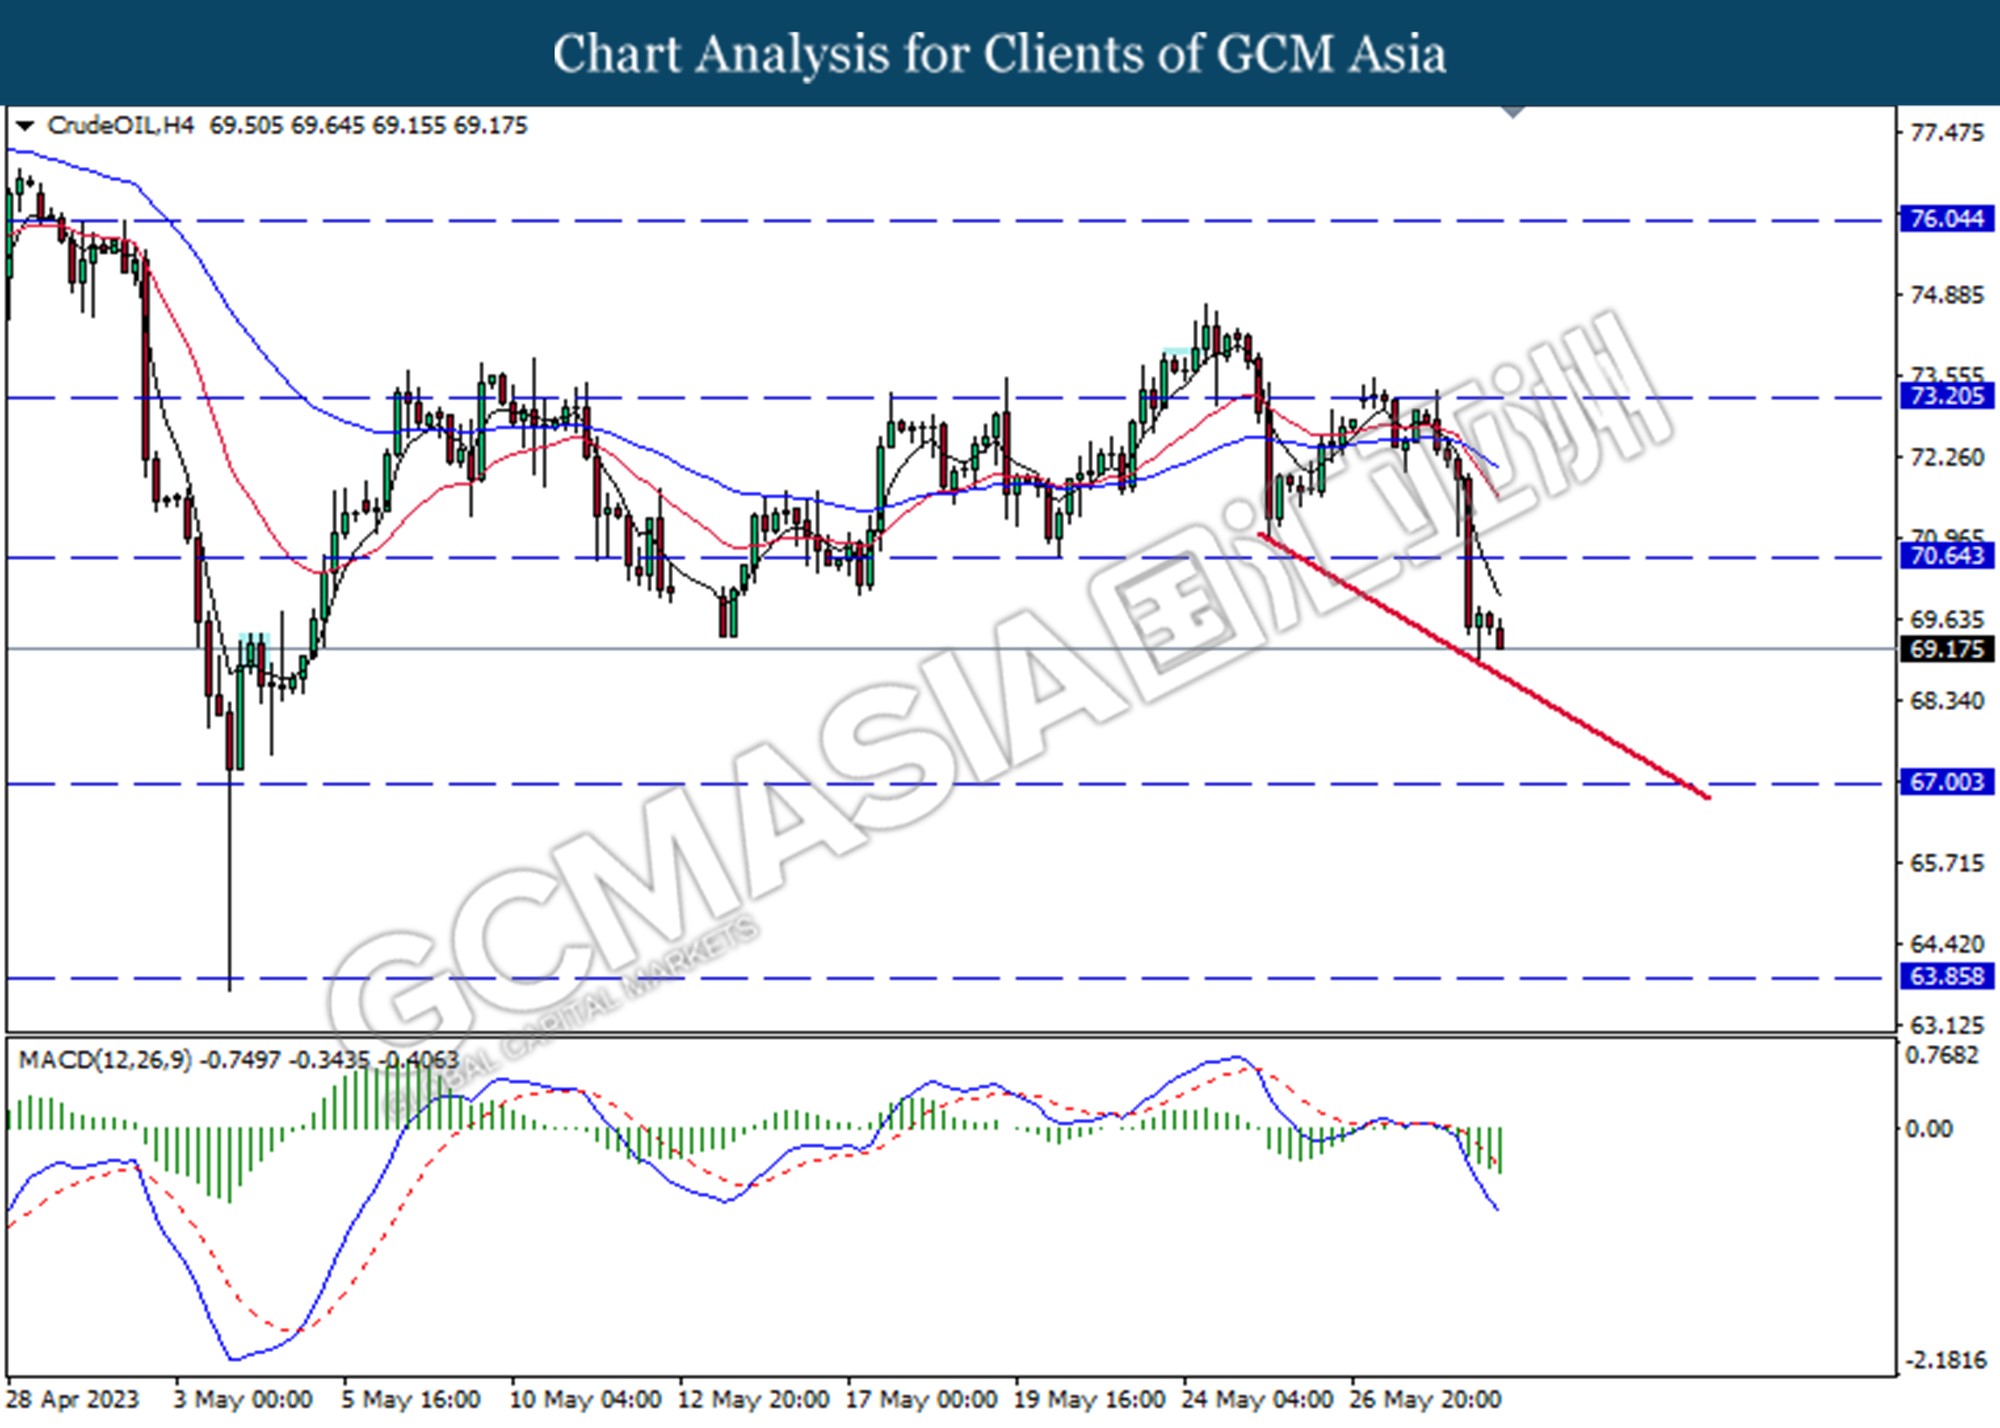This screenshot has width=2000, height=1428.
Task: Select the 76.044 resistance level label
Action: 1946,219
